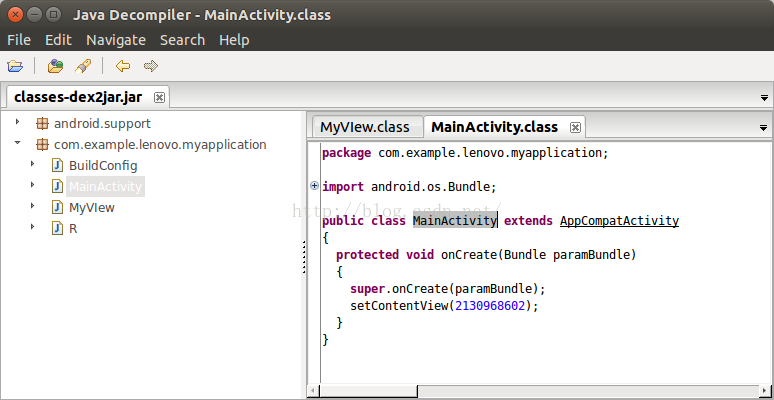
Task: Close the classes-dex2jar.jar tab
Action: click(159, 97)
